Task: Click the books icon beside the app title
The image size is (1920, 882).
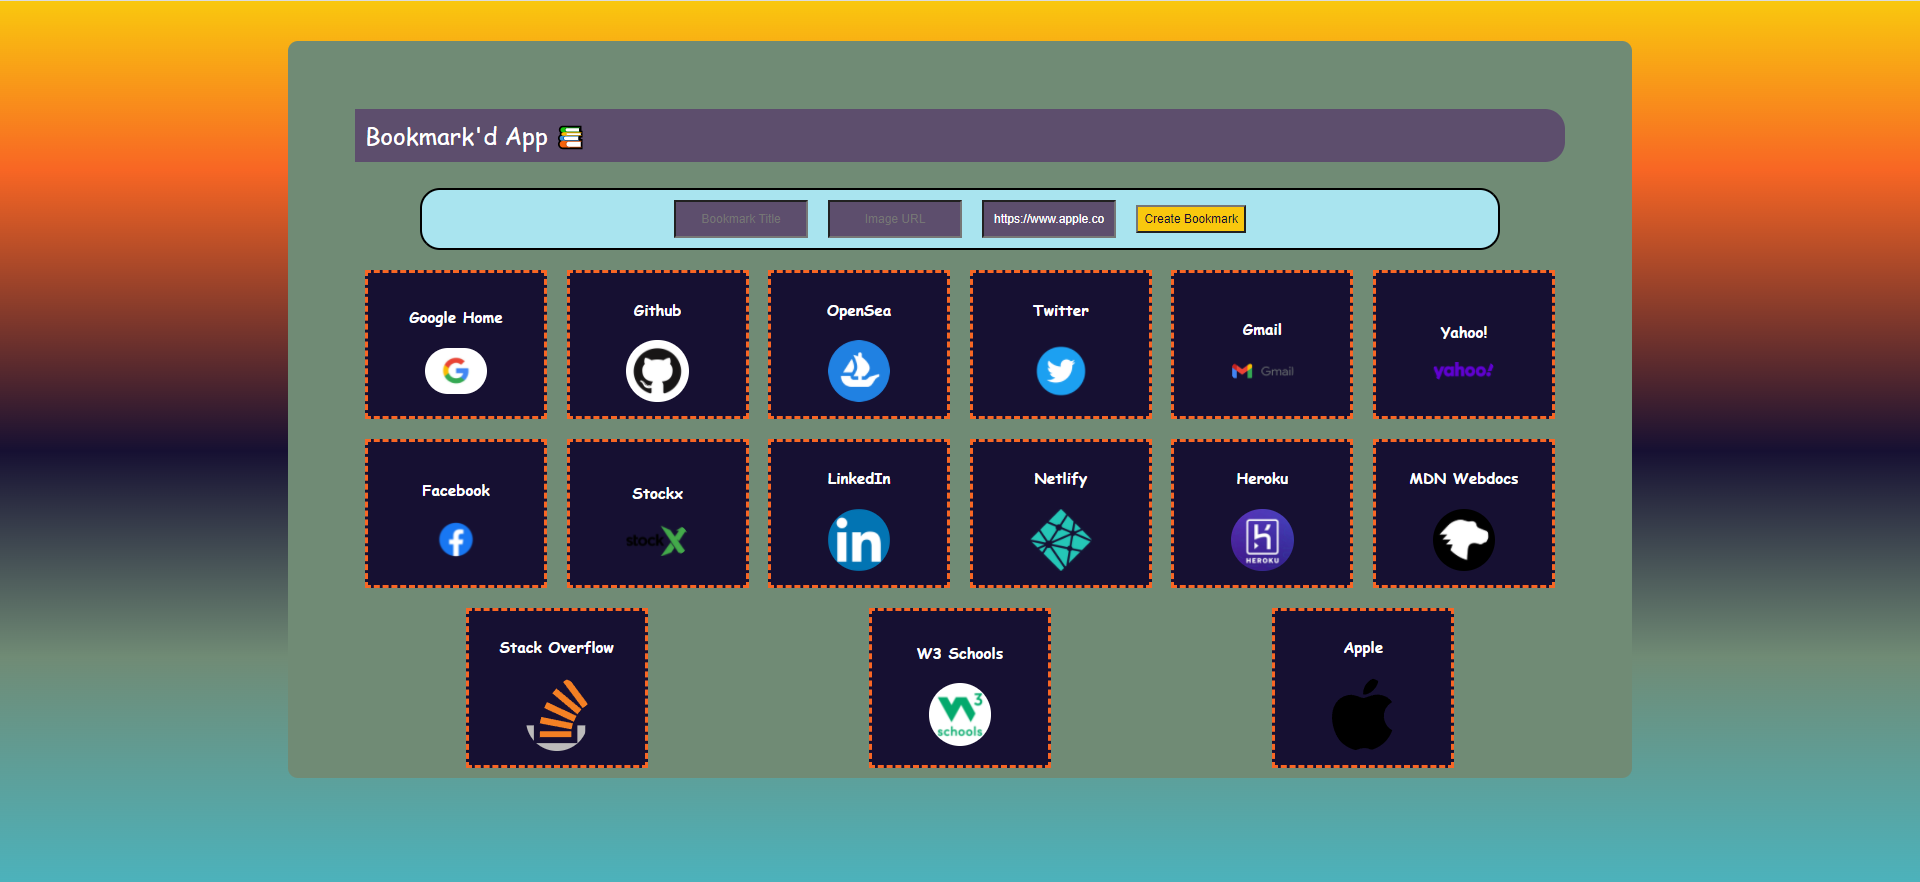Action: tap(571, 137)
